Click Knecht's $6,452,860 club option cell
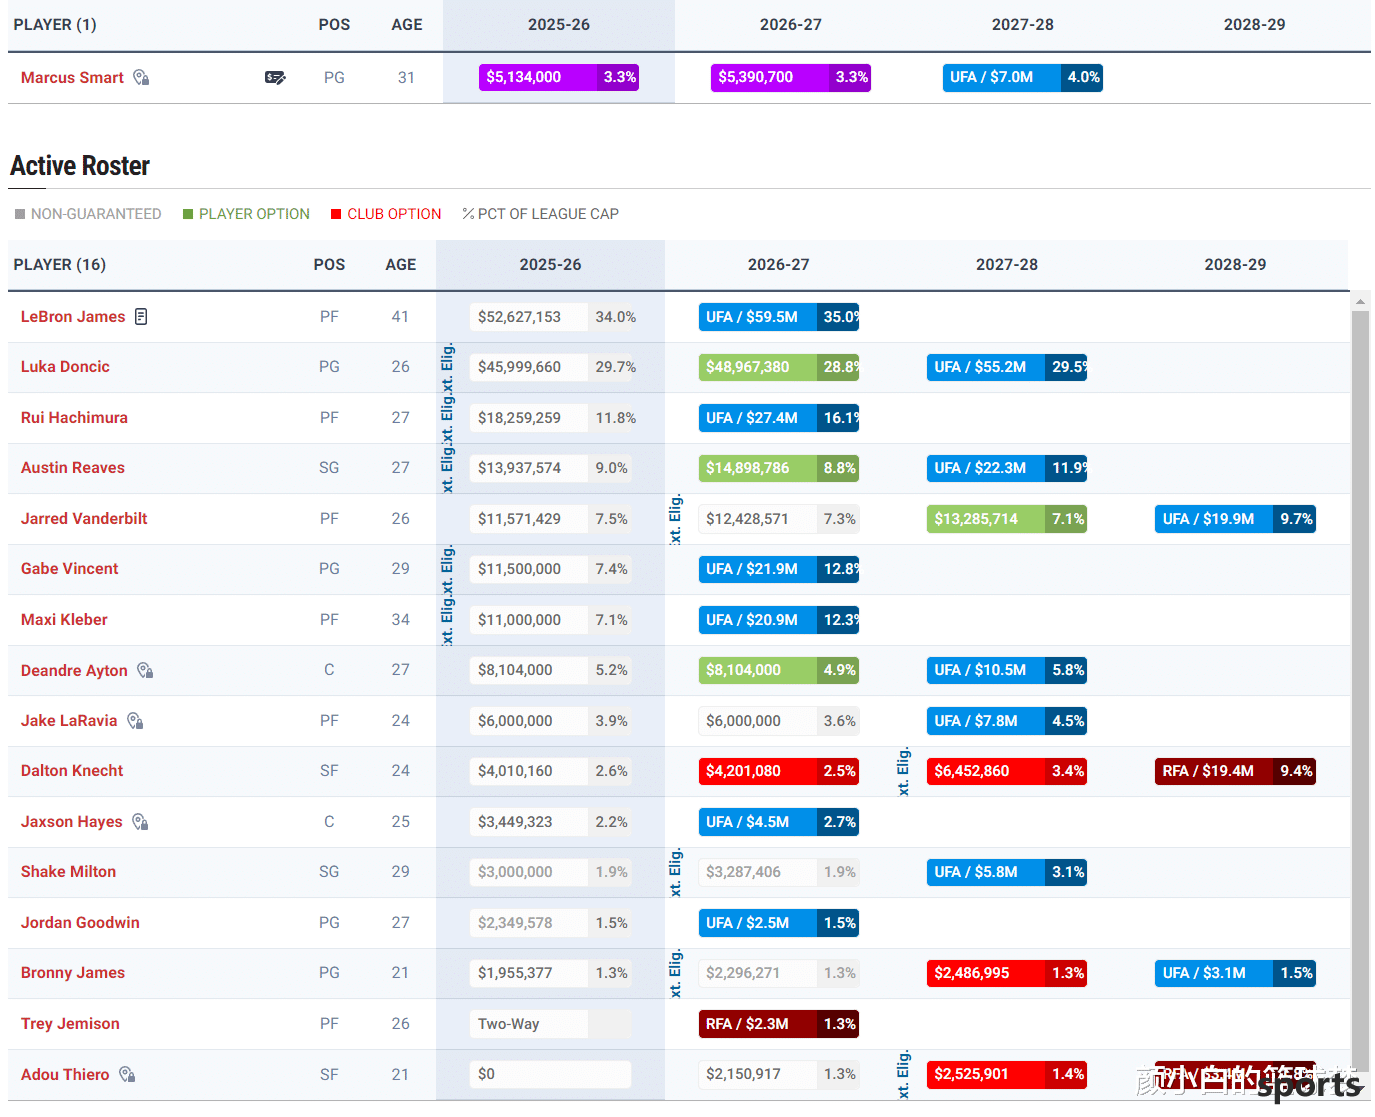 point(1007,771)
